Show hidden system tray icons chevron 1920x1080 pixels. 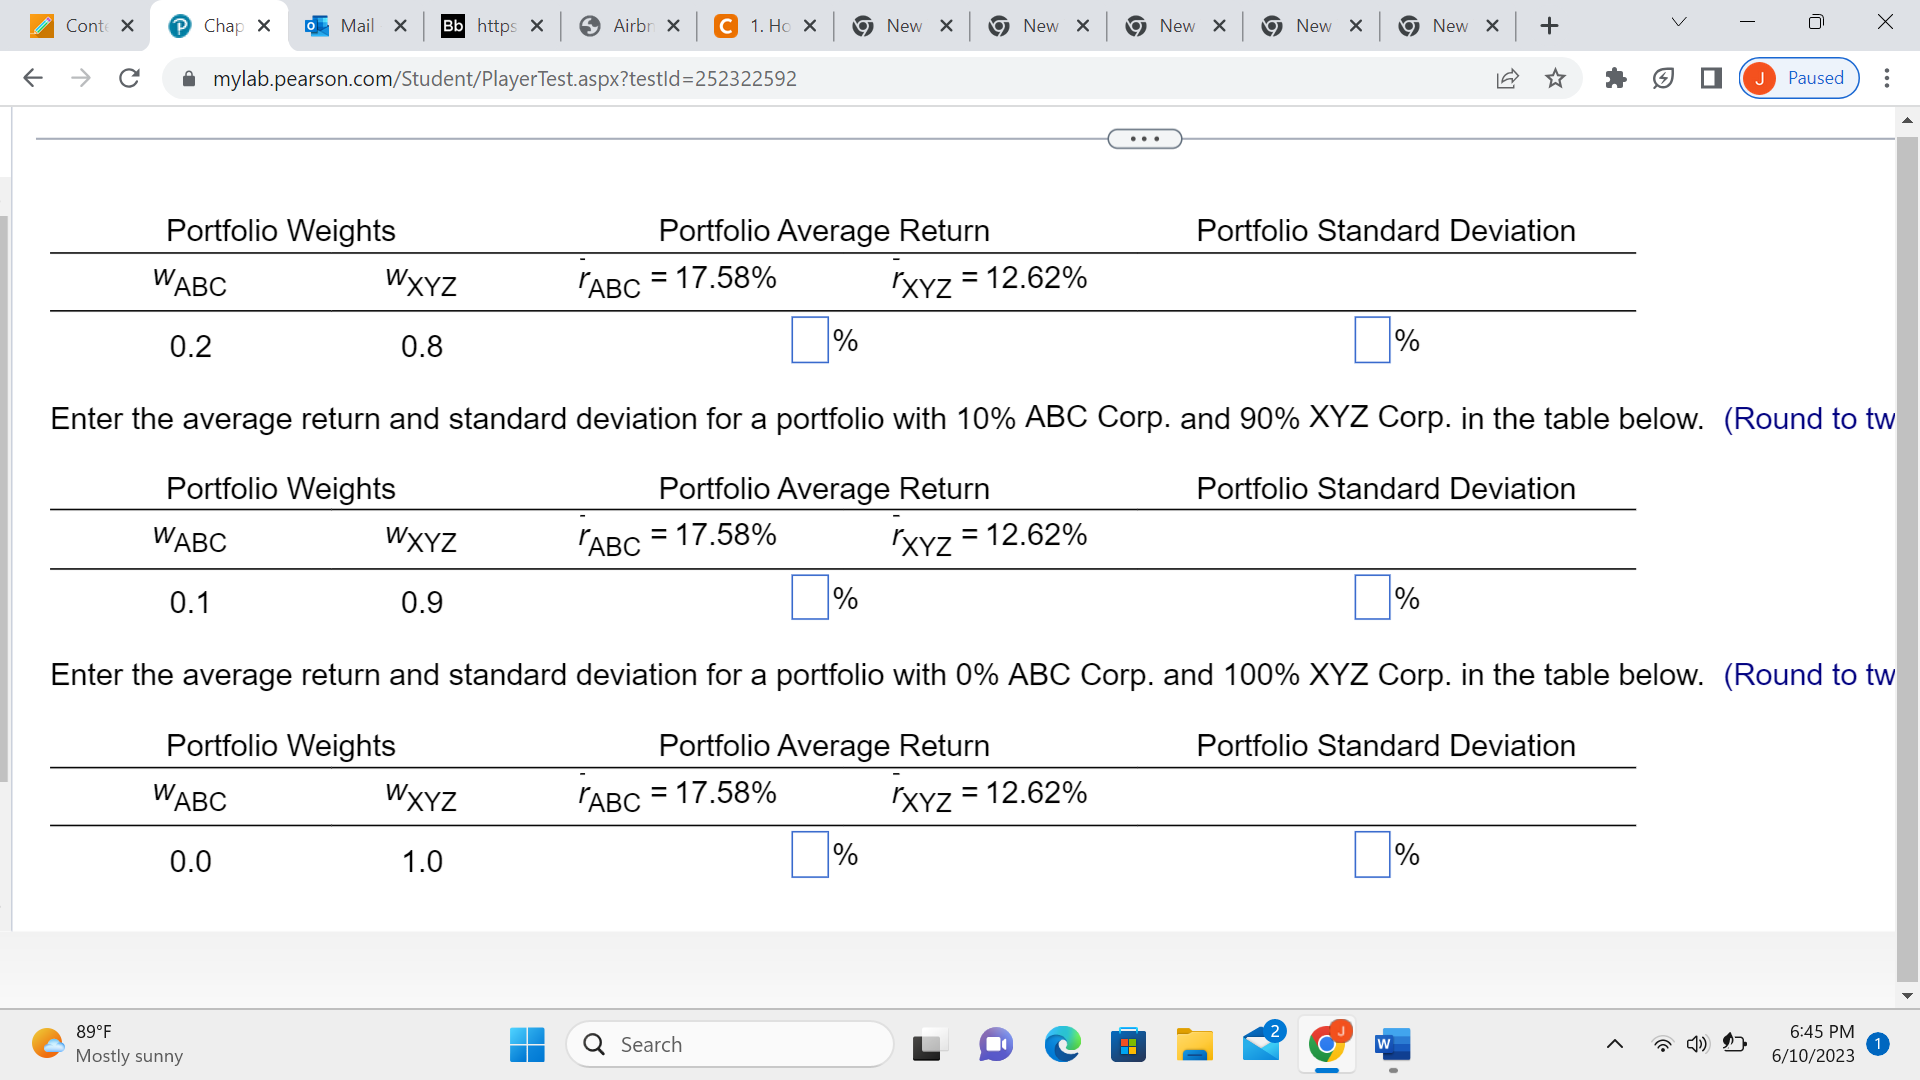pos(1614,1044)
